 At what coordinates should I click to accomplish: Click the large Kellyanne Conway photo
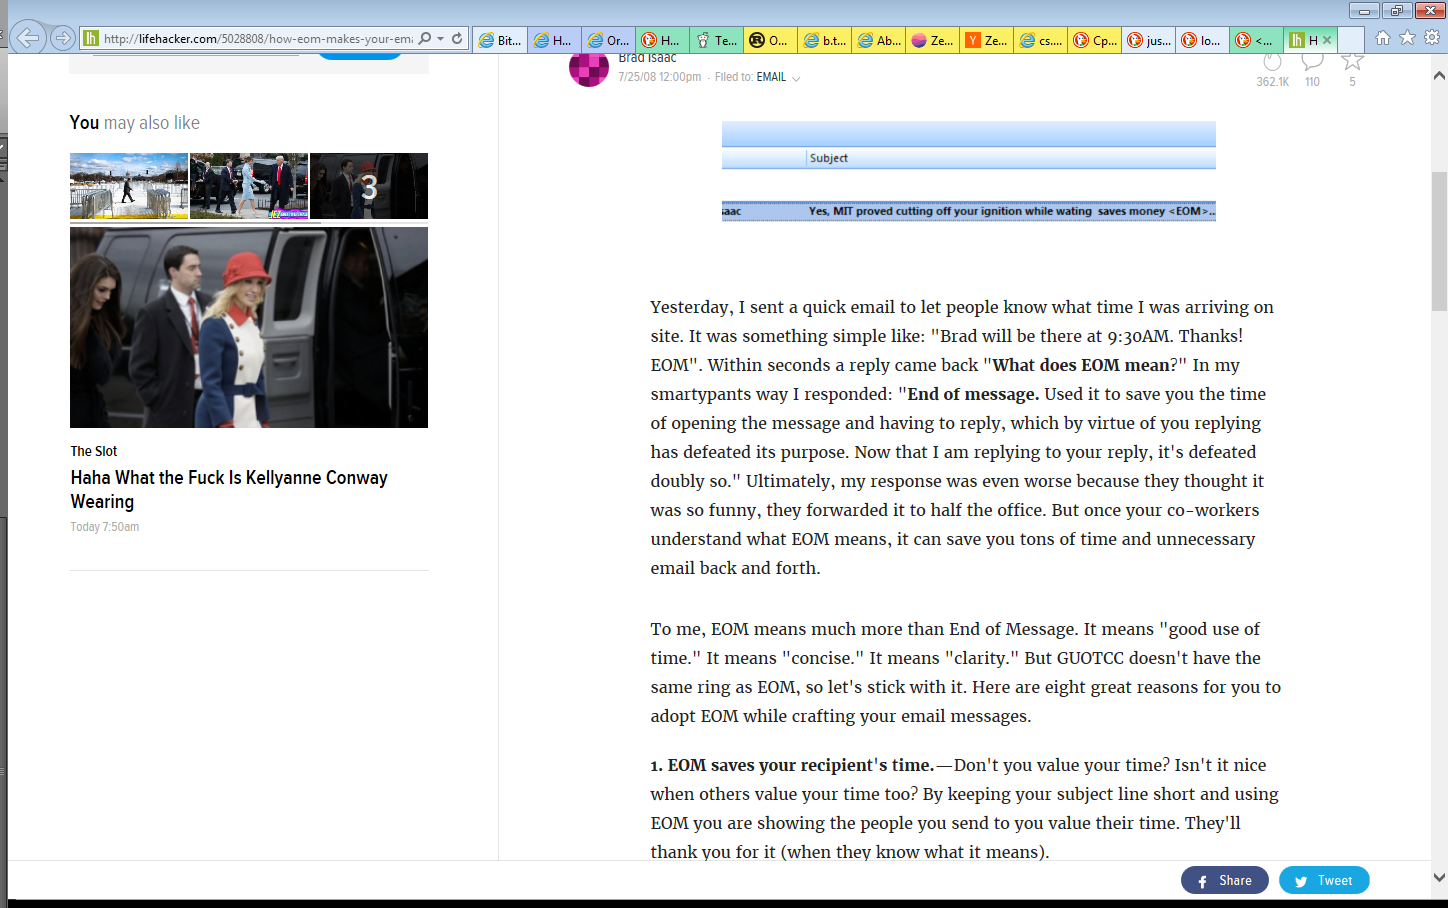249,328
